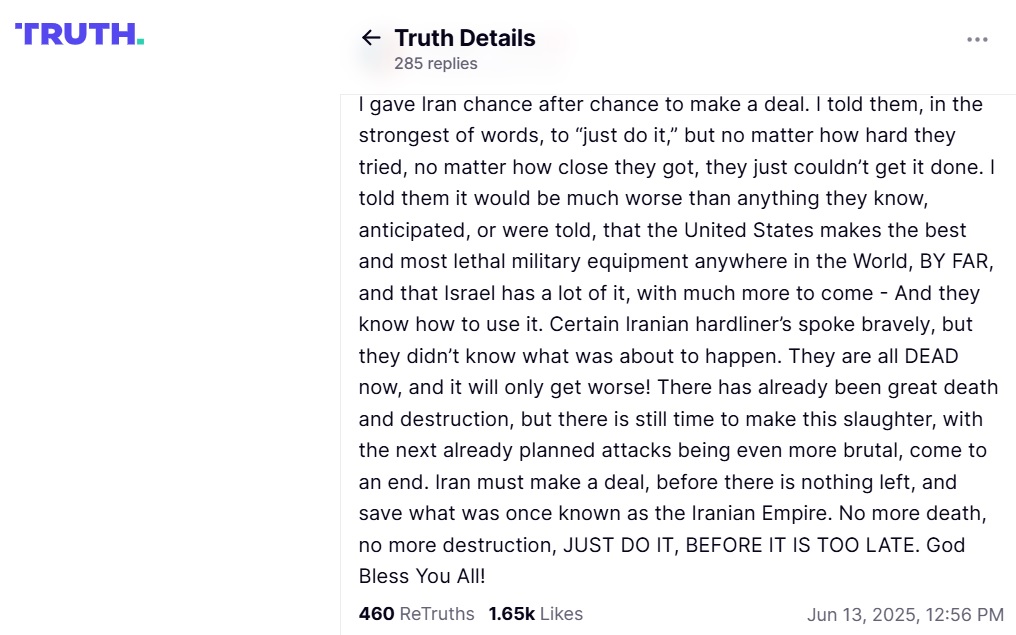Click the TRUTH logo

(x=79, y=34)
